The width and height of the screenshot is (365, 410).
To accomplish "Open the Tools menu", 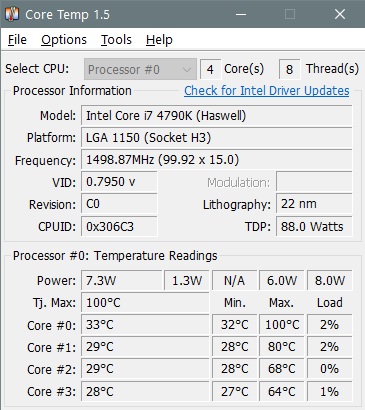I will (x=116, y=40).
